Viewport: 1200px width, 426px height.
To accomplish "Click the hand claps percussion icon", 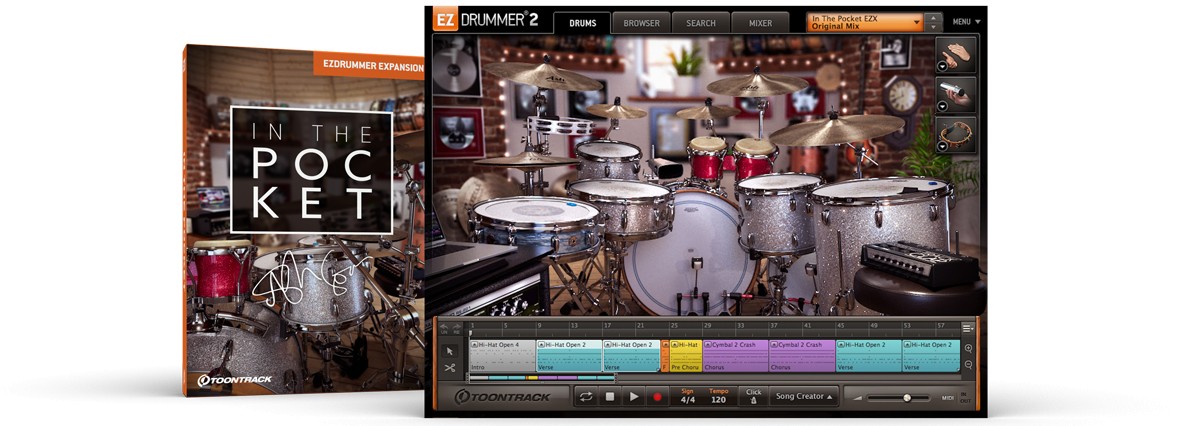I will pyautogui.click(x=957, y=55).
